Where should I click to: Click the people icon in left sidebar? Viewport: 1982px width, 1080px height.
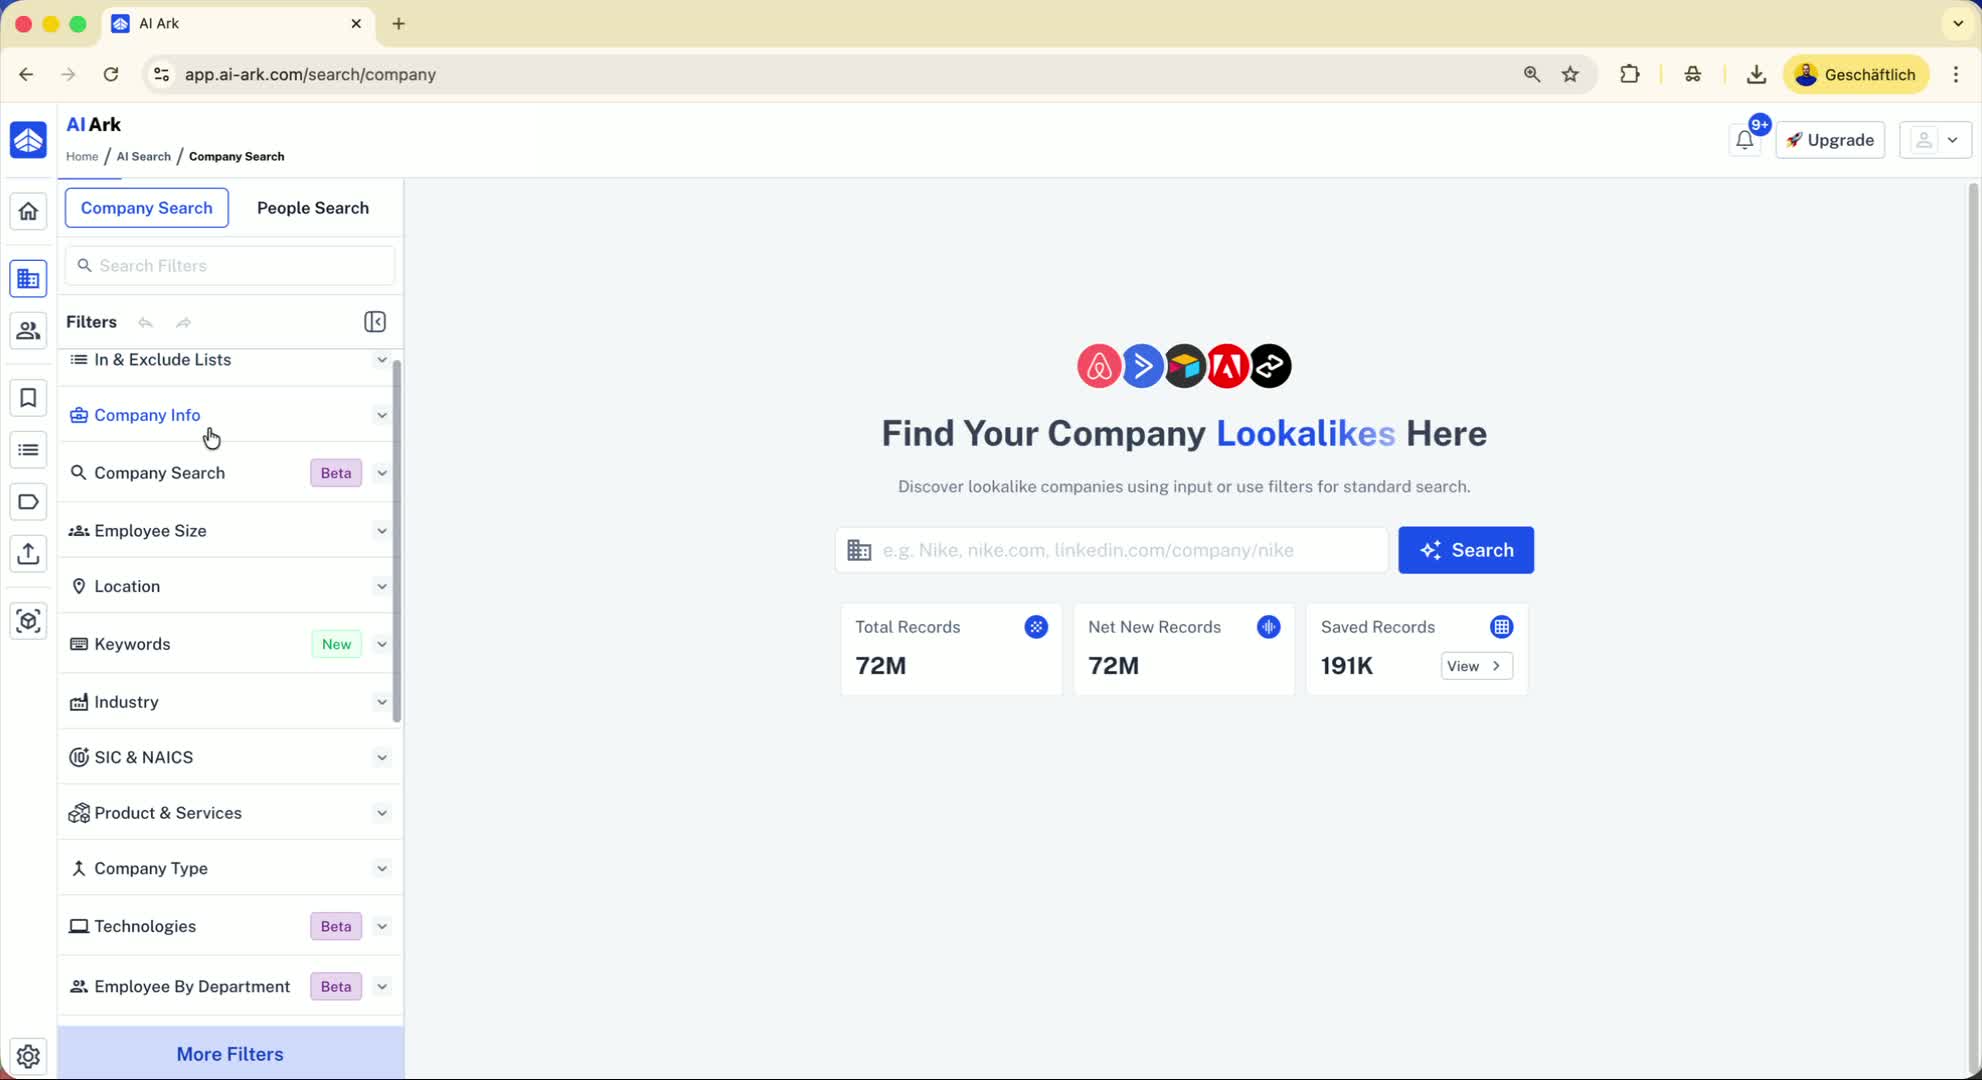[x=28, y=331]
